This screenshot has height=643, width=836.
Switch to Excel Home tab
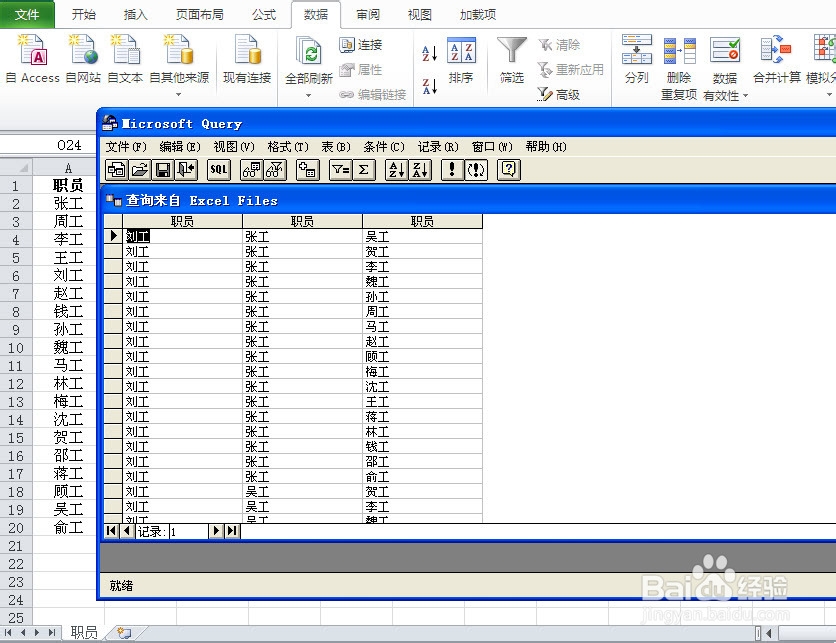(84, 14)
